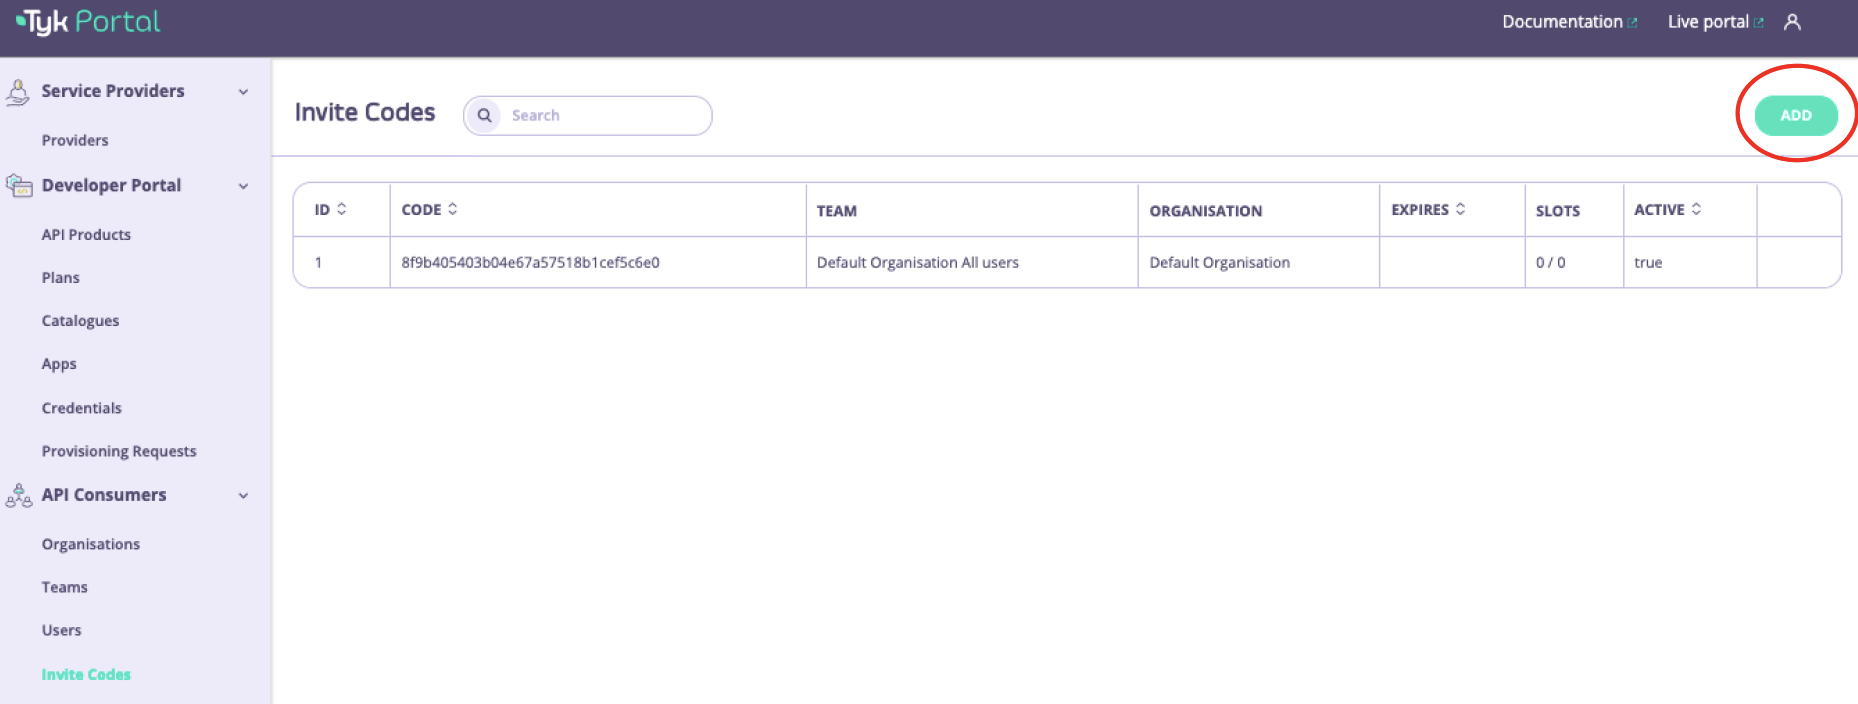Sort table by ACTIVE column arrows
1858x704 pixels.
1696,209
